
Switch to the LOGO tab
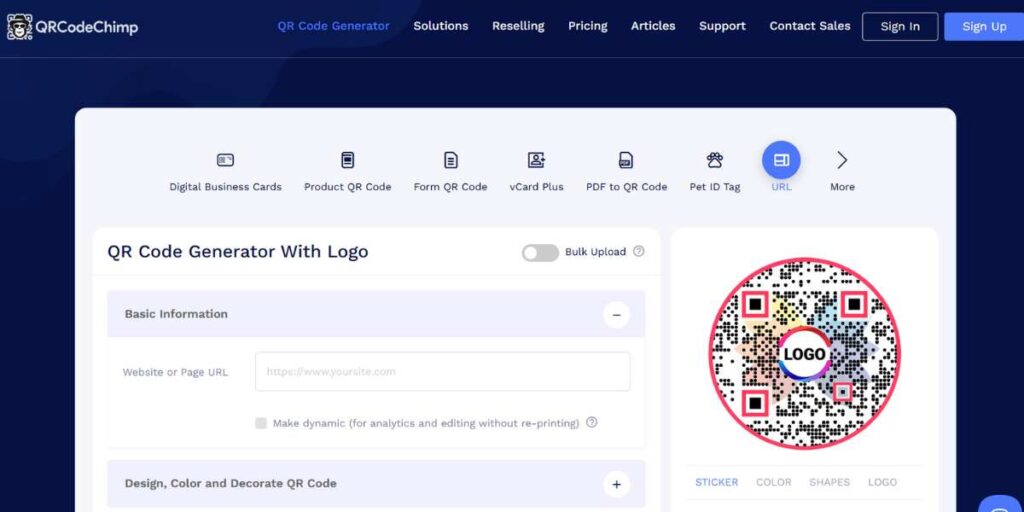882,482
